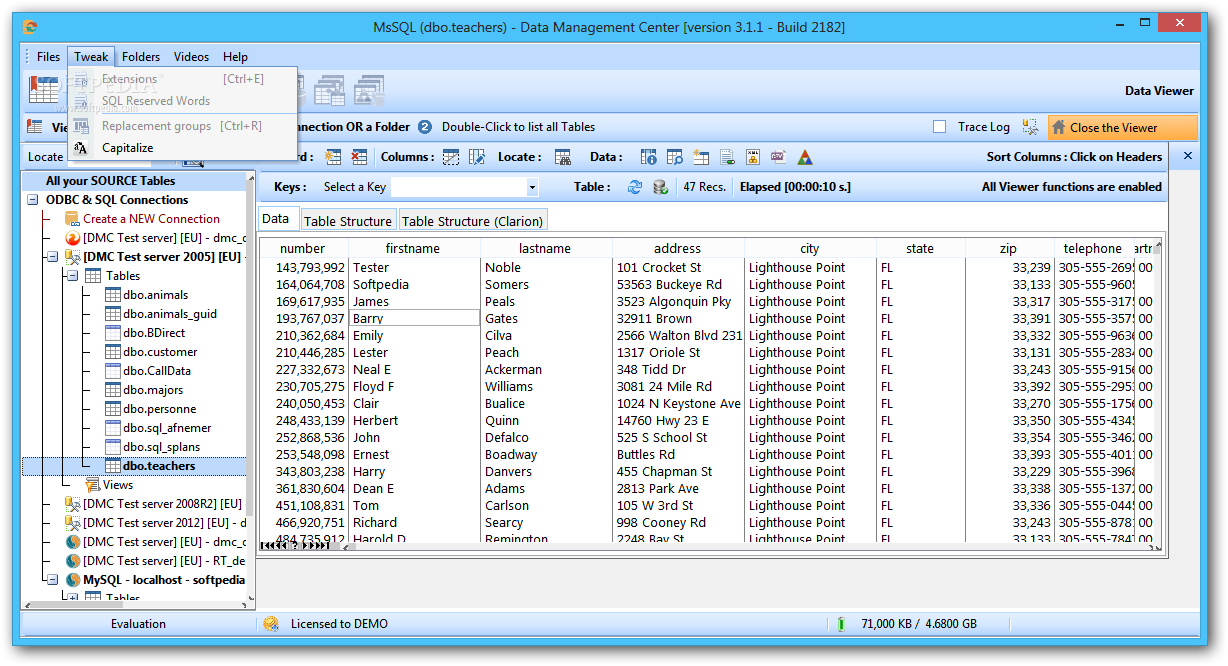Enable the Trace Log checkbox
1228x666 pixels.
[939, 127]
